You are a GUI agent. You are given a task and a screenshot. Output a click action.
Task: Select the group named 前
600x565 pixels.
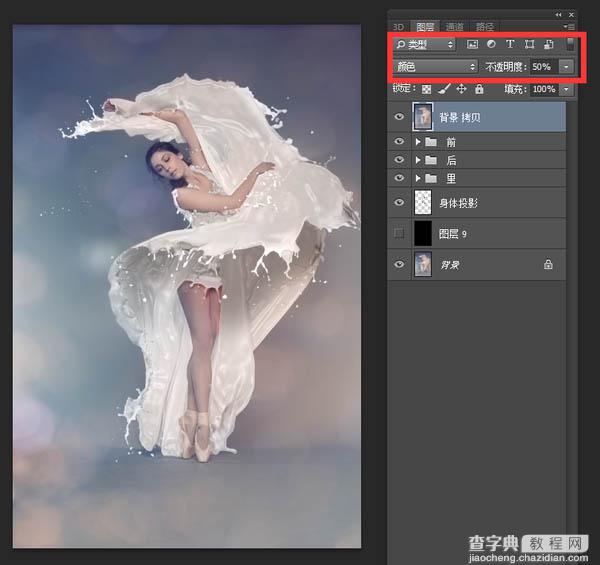pyautogui.click(x=451, y=142)
